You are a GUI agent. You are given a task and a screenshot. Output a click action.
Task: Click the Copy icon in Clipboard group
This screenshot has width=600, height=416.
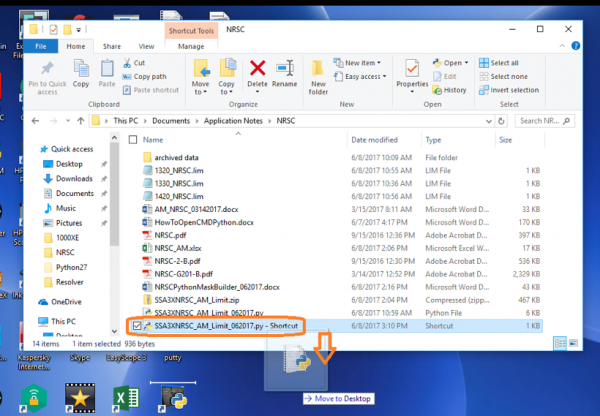[x=81, y=74]
